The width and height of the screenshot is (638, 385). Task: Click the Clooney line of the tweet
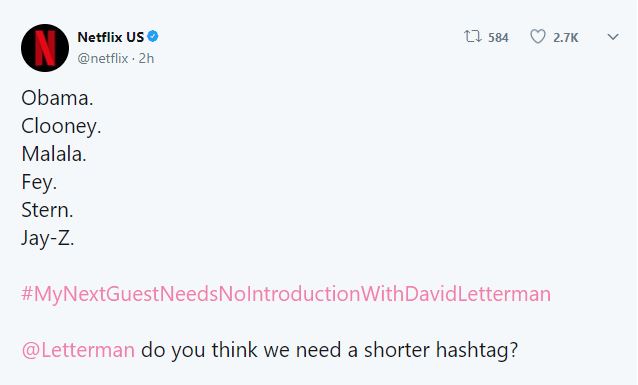point(61,127)
